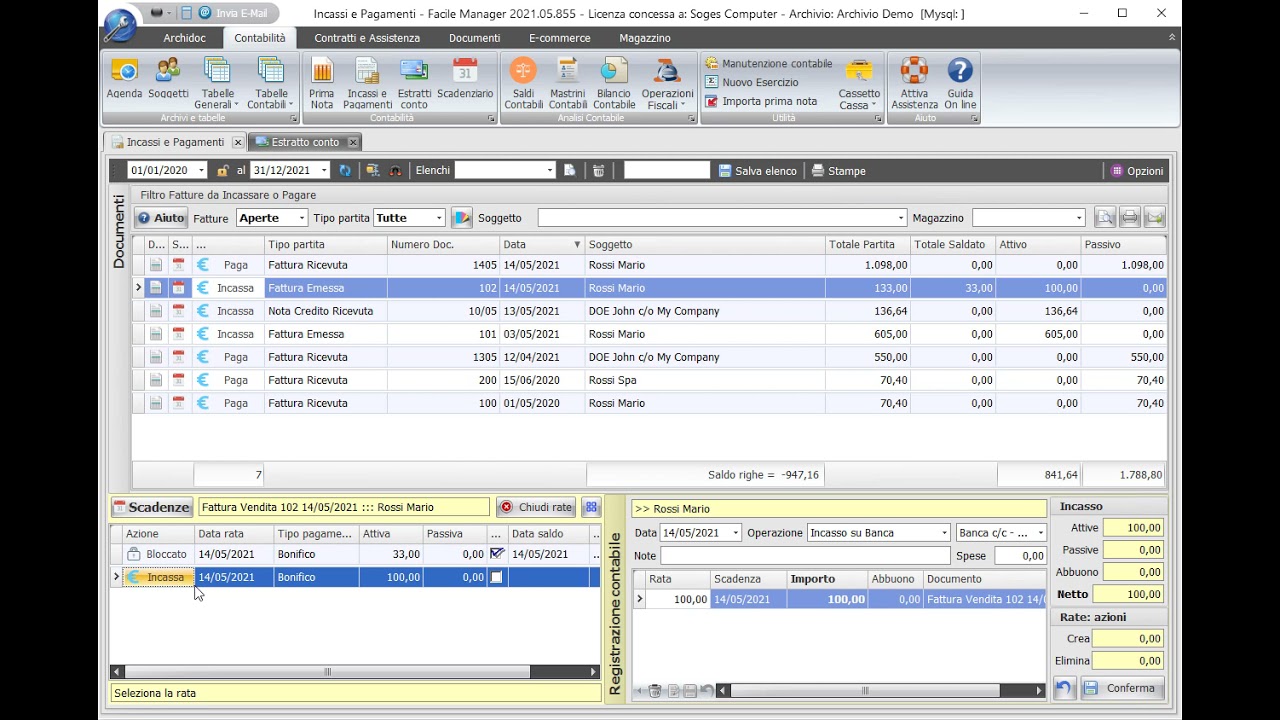Open Estratti conto ribbon icon

tap(414, 84)
